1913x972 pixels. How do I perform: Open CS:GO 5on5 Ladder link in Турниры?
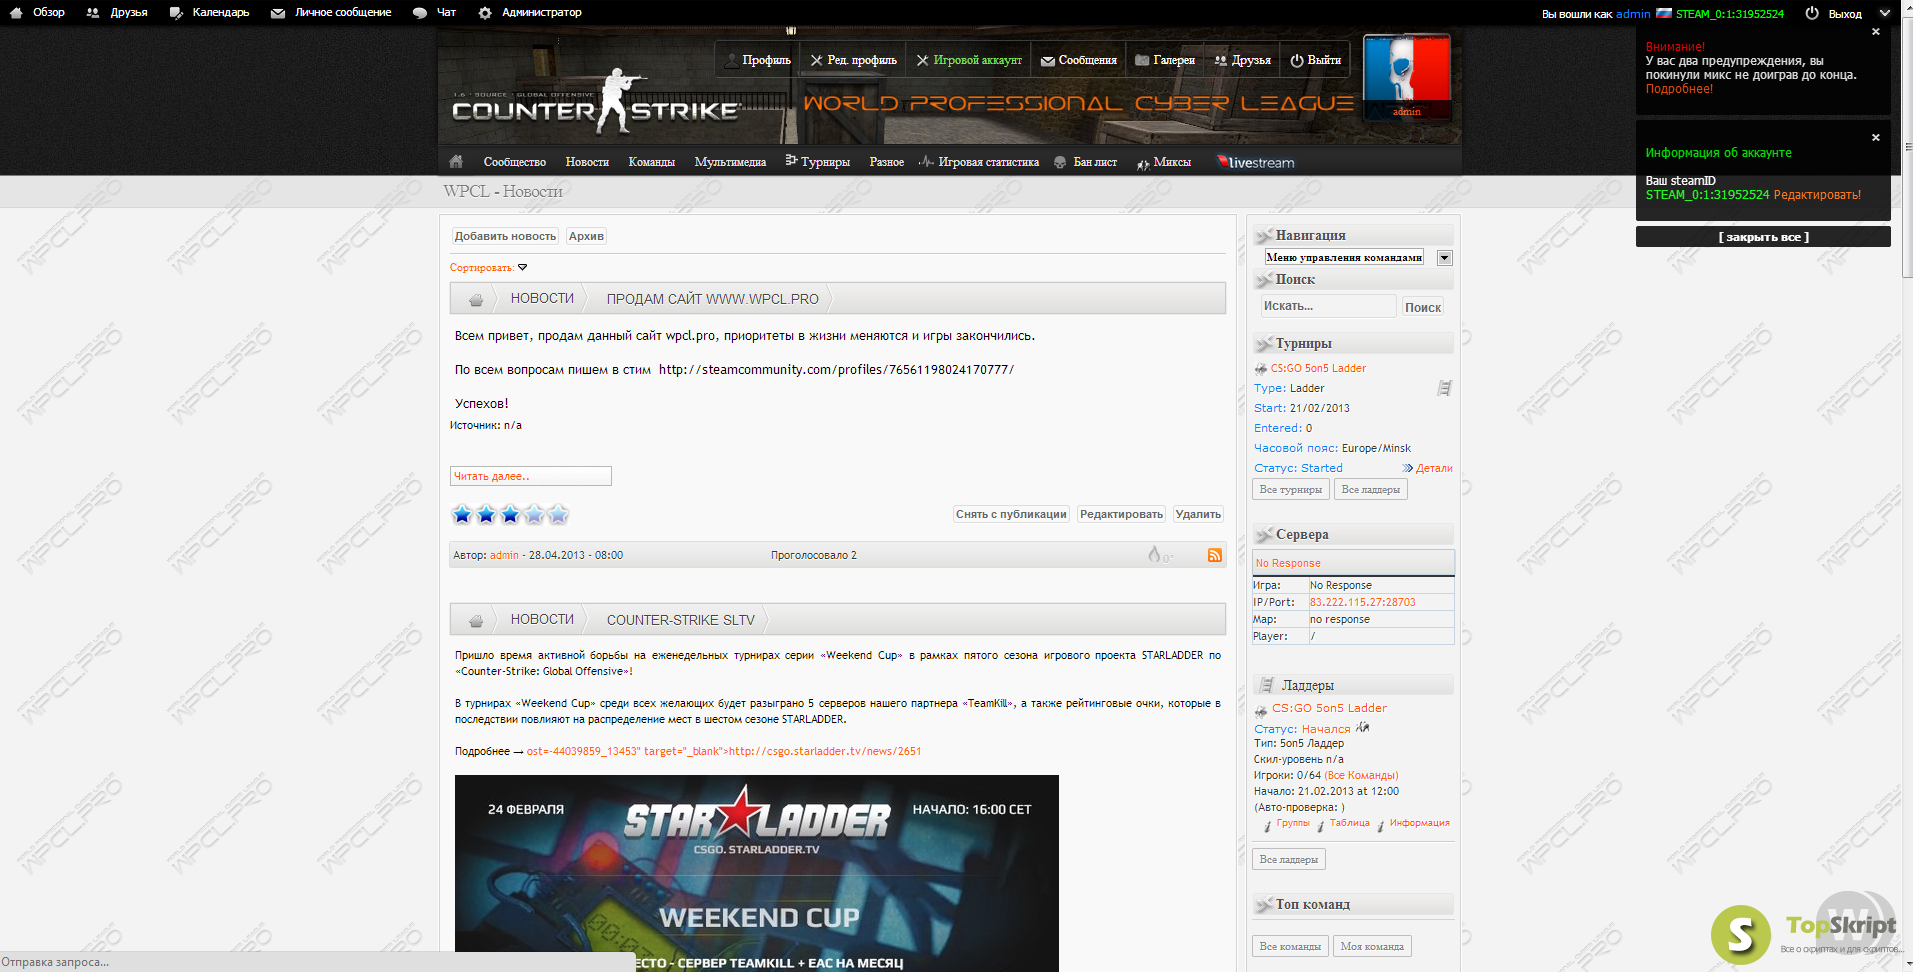pos(1318,368)
